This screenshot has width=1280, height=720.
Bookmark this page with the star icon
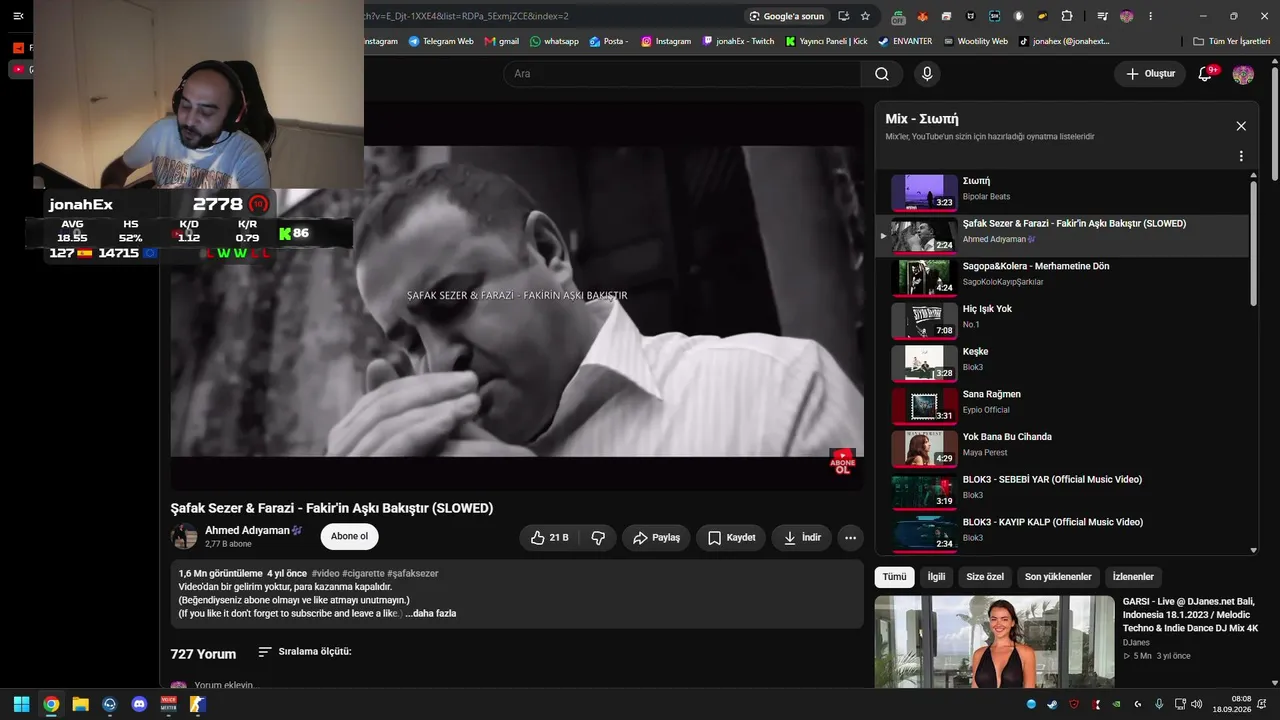865,16
